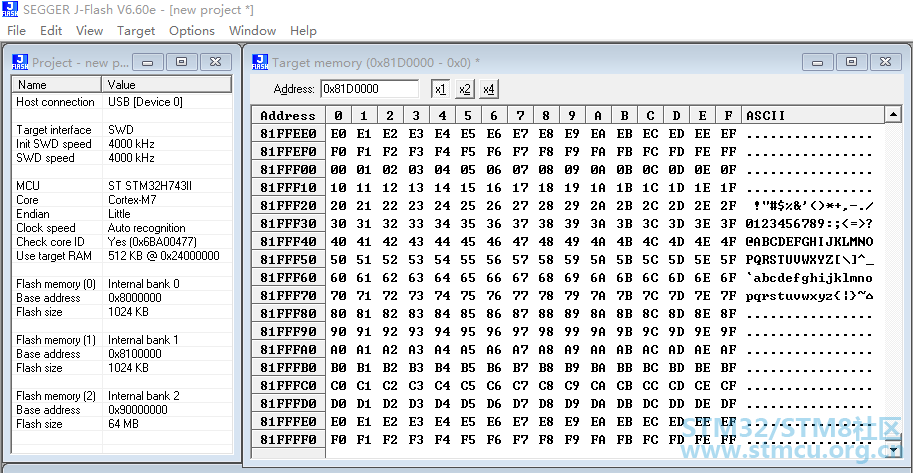Click address row header 81FFF00

tap(288, 170)
